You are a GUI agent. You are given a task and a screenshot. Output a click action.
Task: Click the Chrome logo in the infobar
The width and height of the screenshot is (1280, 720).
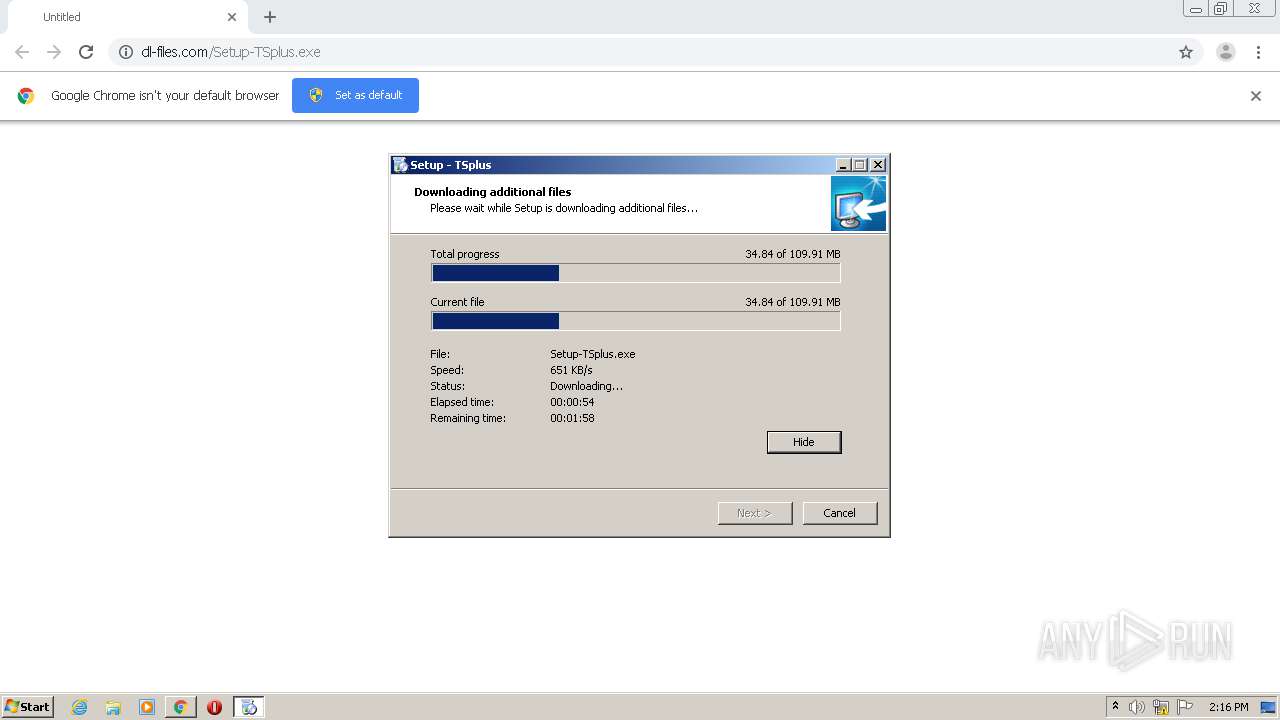26,96
